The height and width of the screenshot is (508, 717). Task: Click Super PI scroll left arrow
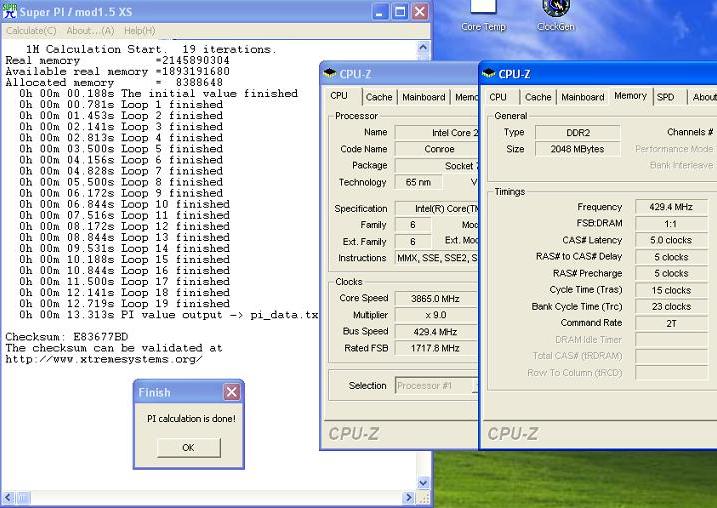[8, 497]
